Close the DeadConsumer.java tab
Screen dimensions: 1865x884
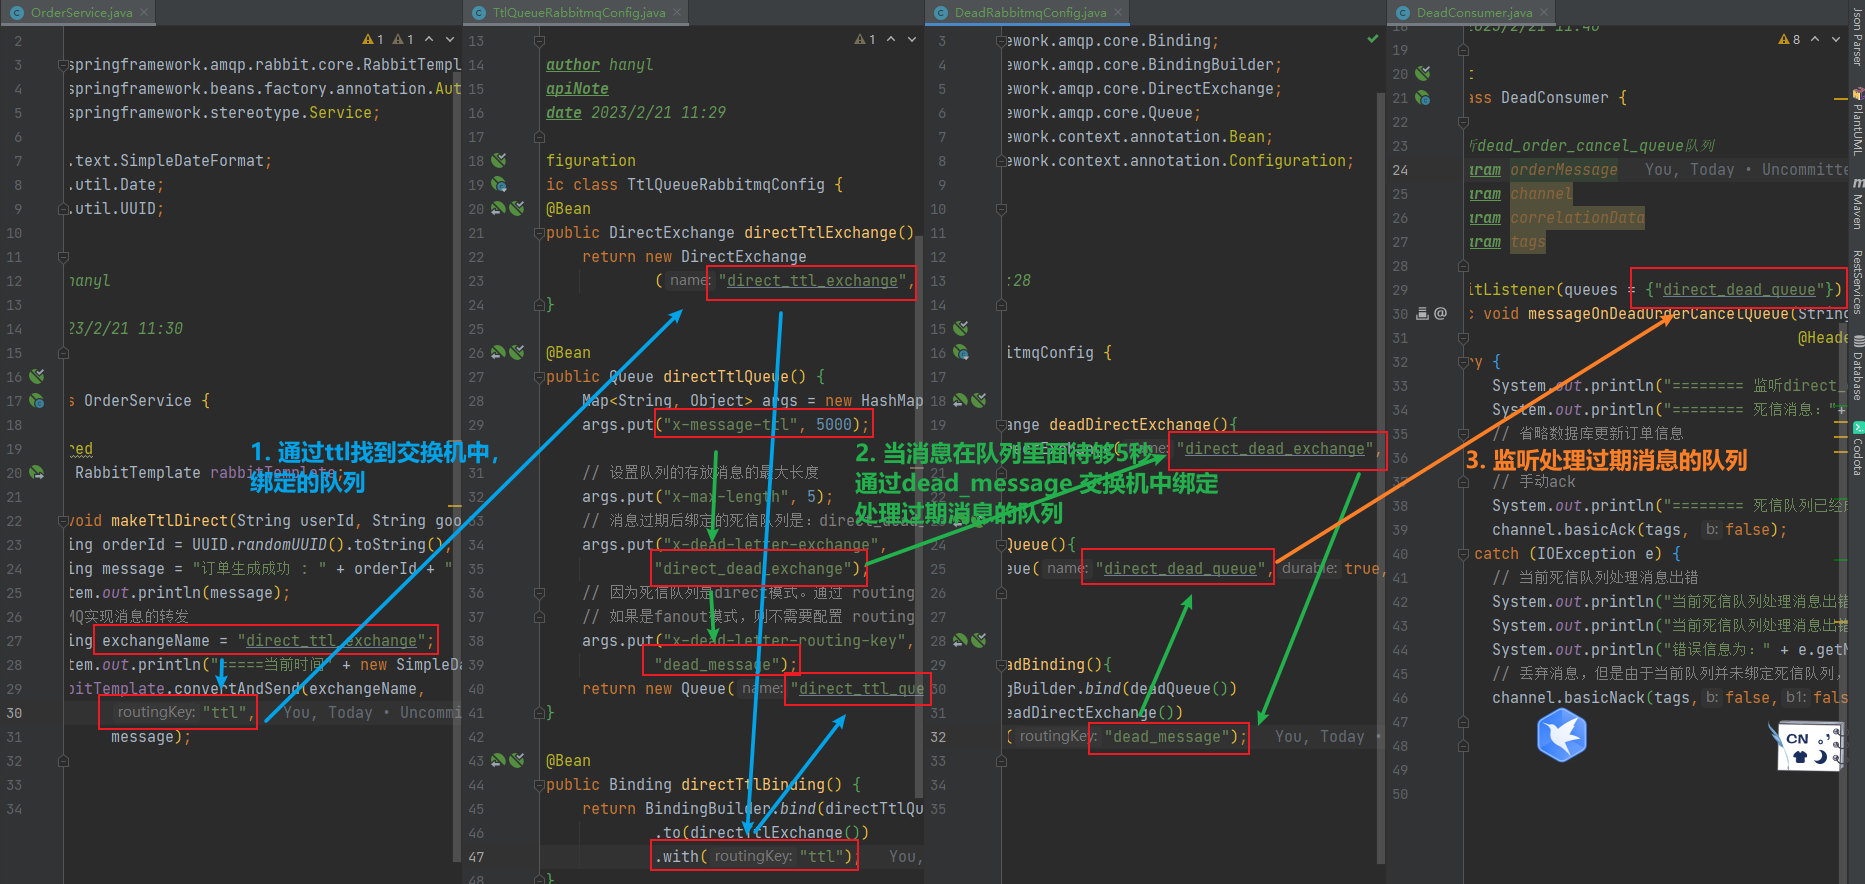pyautogui.click(x=1544, y=13)
